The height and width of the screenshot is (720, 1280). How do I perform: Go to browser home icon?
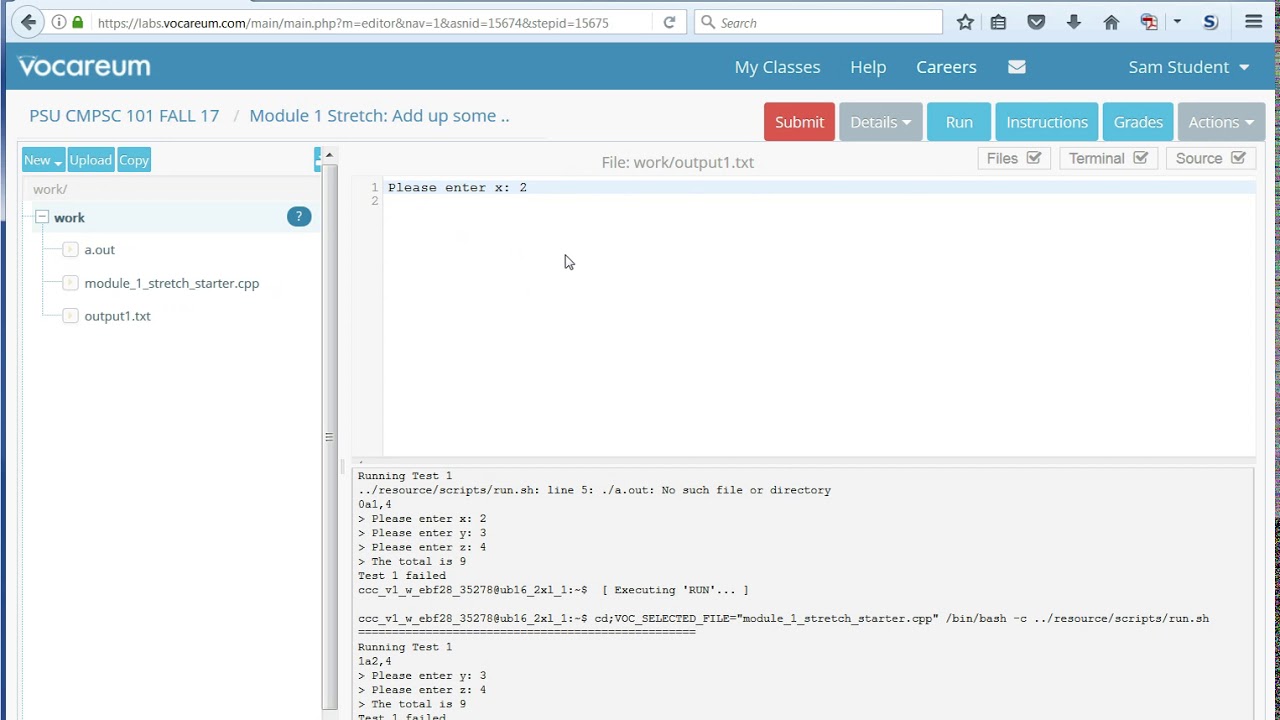[x=1111, y=22]
